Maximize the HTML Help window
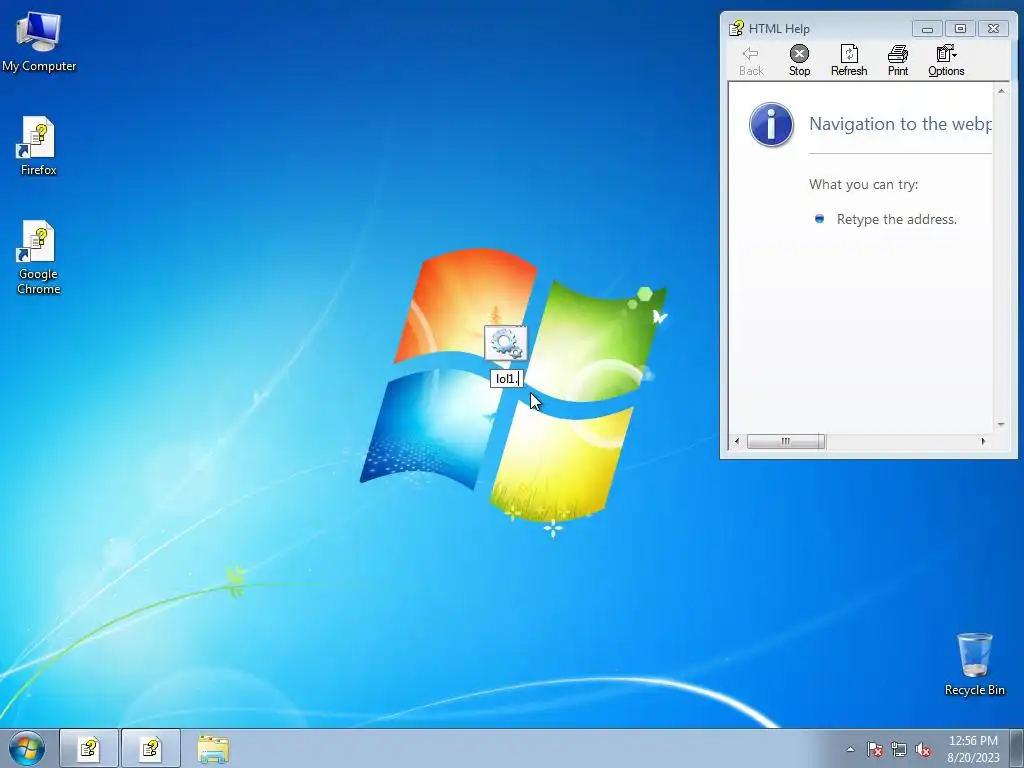This screenshot has height=768, width=1024. click(960, 29)
